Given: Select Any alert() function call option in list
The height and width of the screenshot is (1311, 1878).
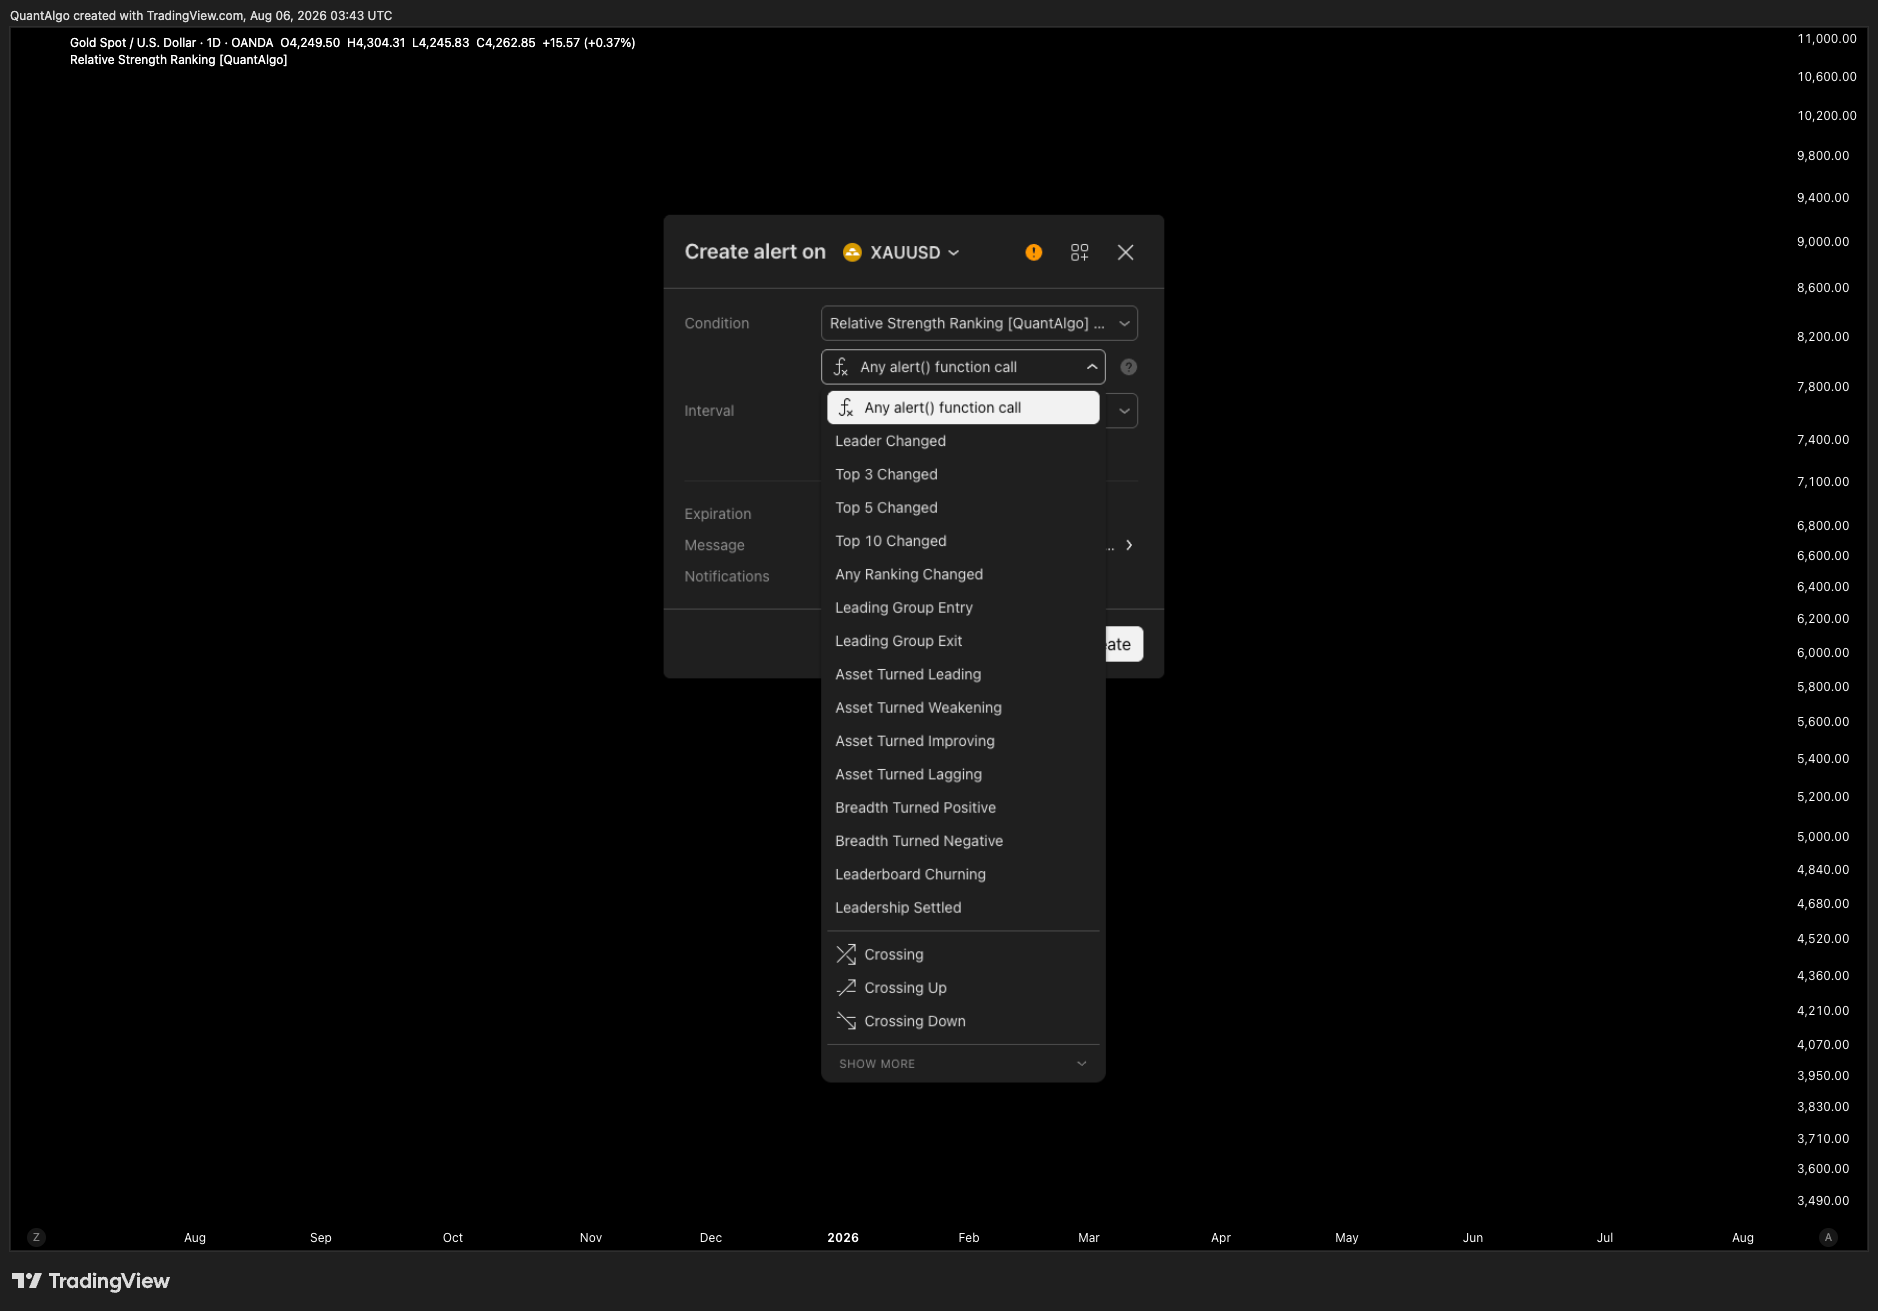Looking at the screenshot, I should 963,408.
